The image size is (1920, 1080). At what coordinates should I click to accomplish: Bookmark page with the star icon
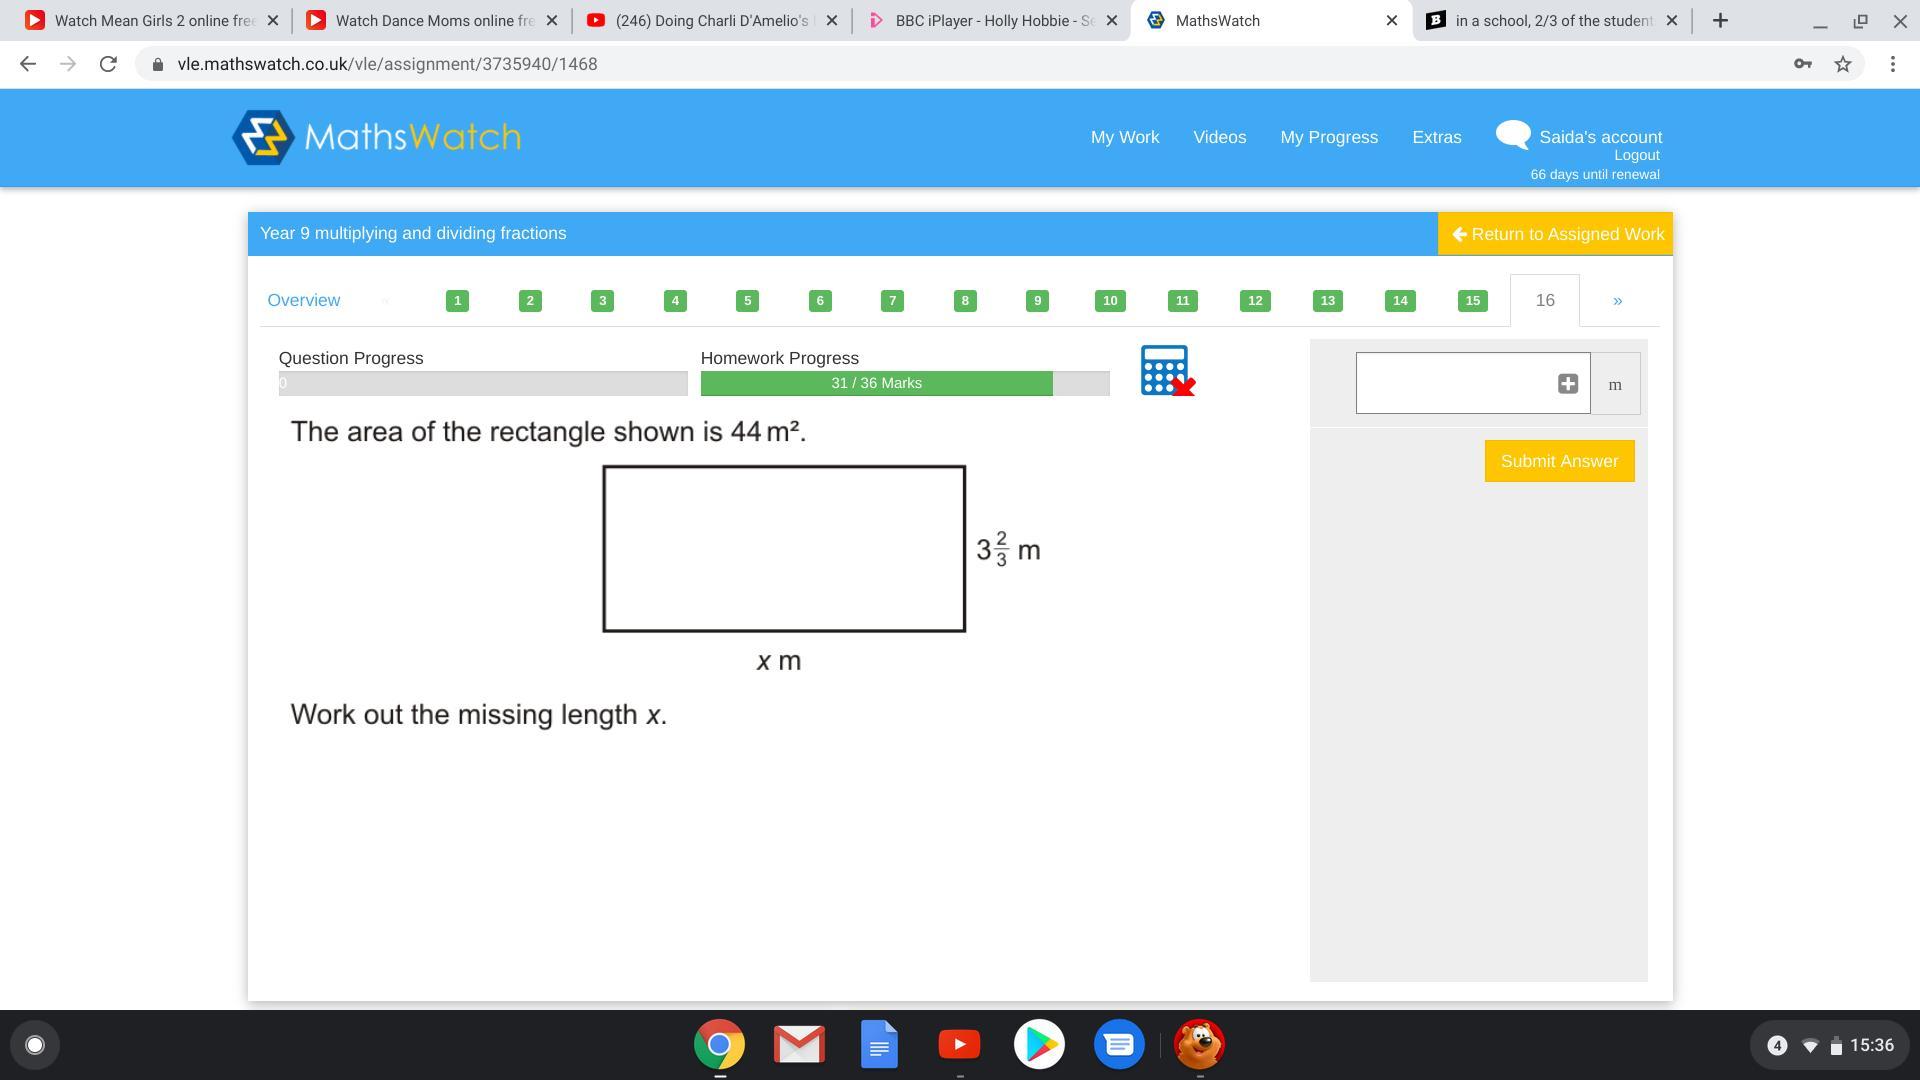point(1843,64)
